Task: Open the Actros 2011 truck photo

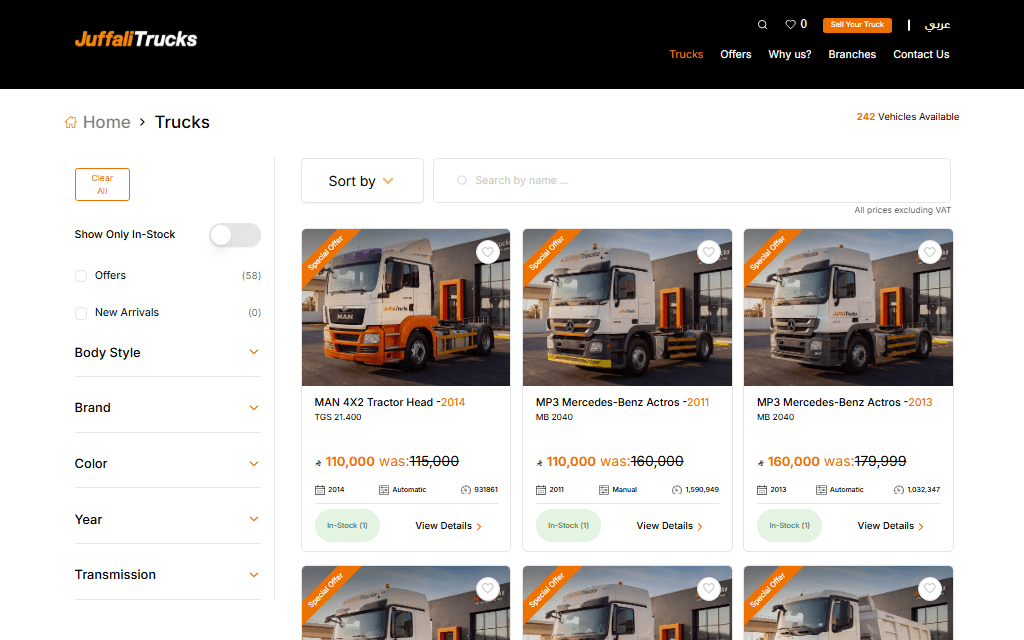Action: coord(627,308)
